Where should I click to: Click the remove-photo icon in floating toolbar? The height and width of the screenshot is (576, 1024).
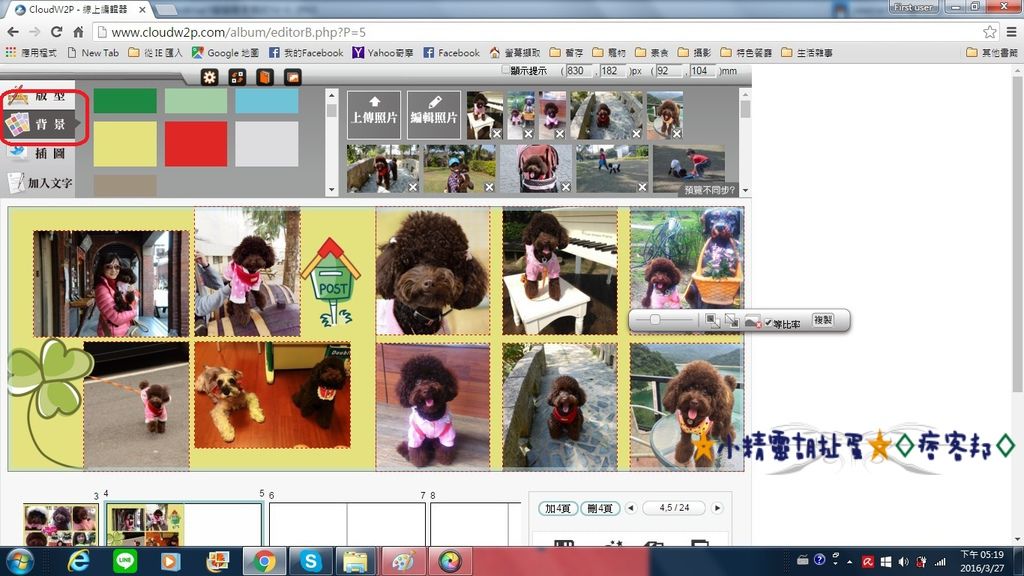point(752,321)
